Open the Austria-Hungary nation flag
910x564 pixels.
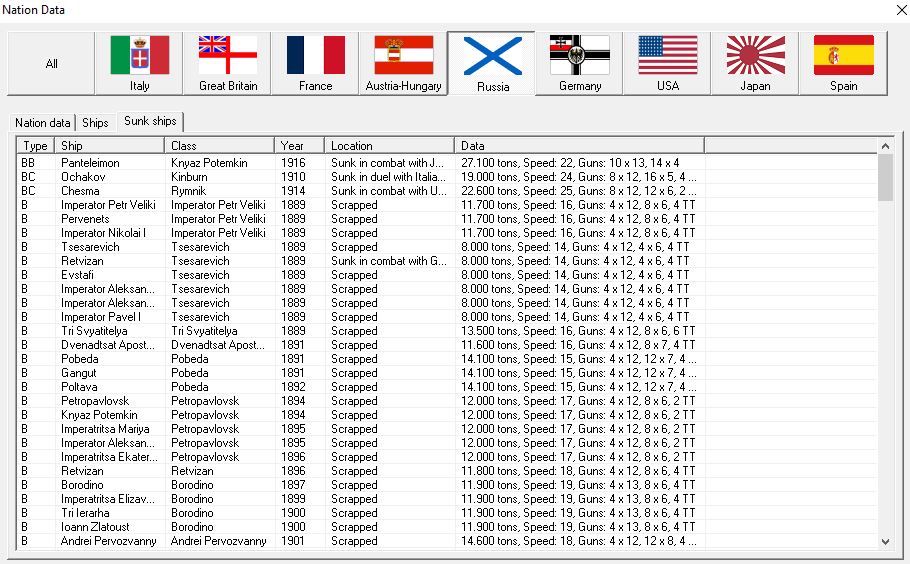click(403, 63)
